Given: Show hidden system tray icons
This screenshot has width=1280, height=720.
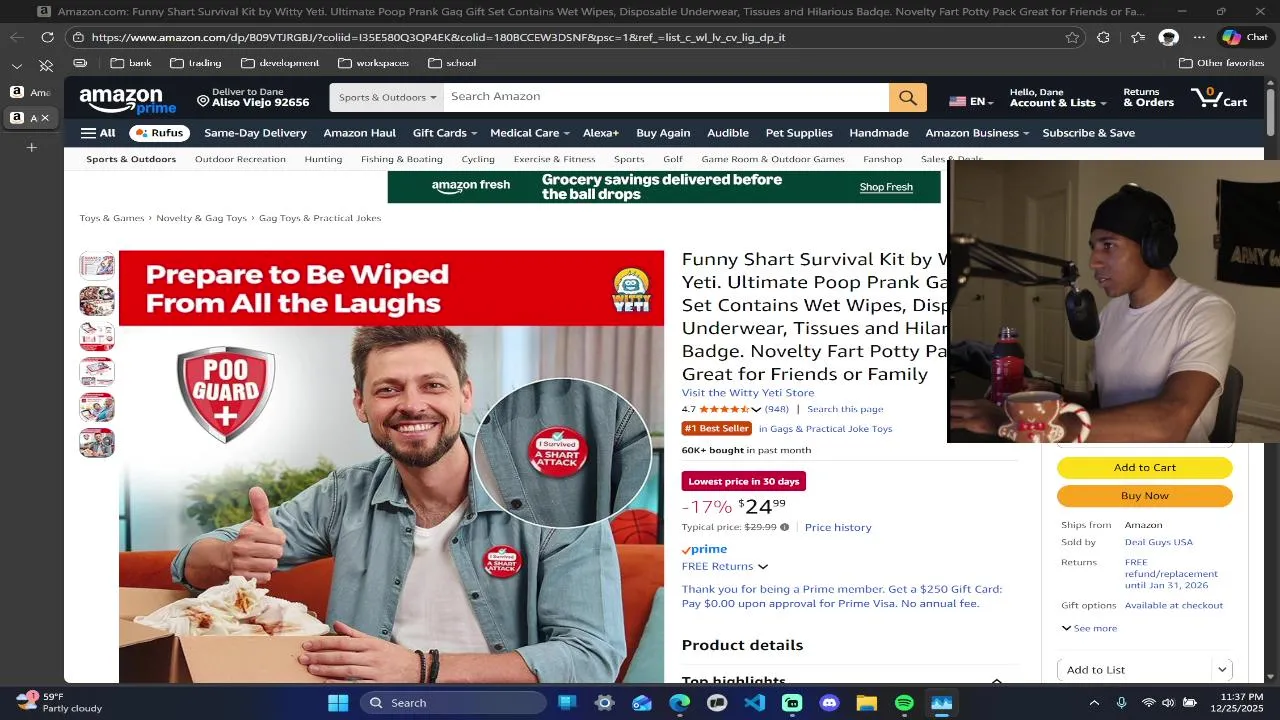Looking at the screenshot, I should tap(1094, 703).
